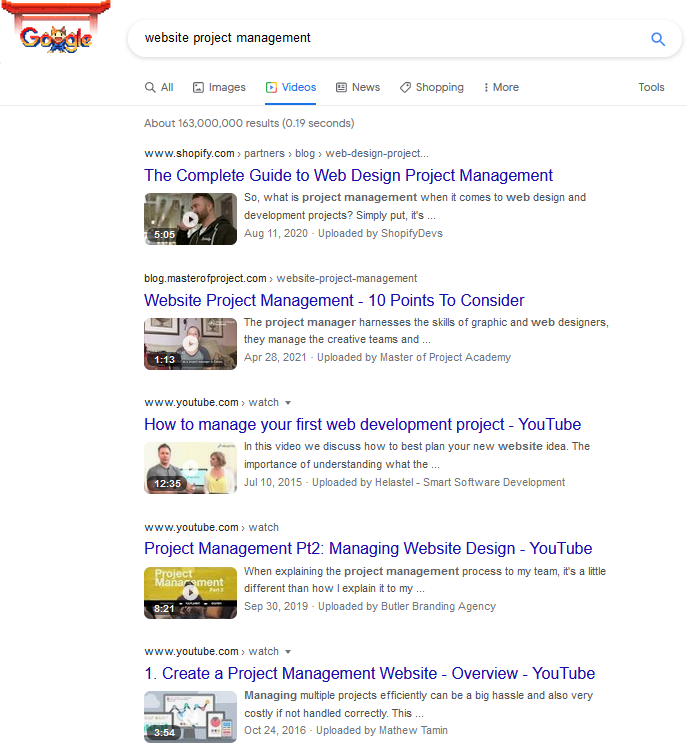Click the snippet starting 'The project manager harnesses'
Screen dimensions: 687x747
coord(426,331)
